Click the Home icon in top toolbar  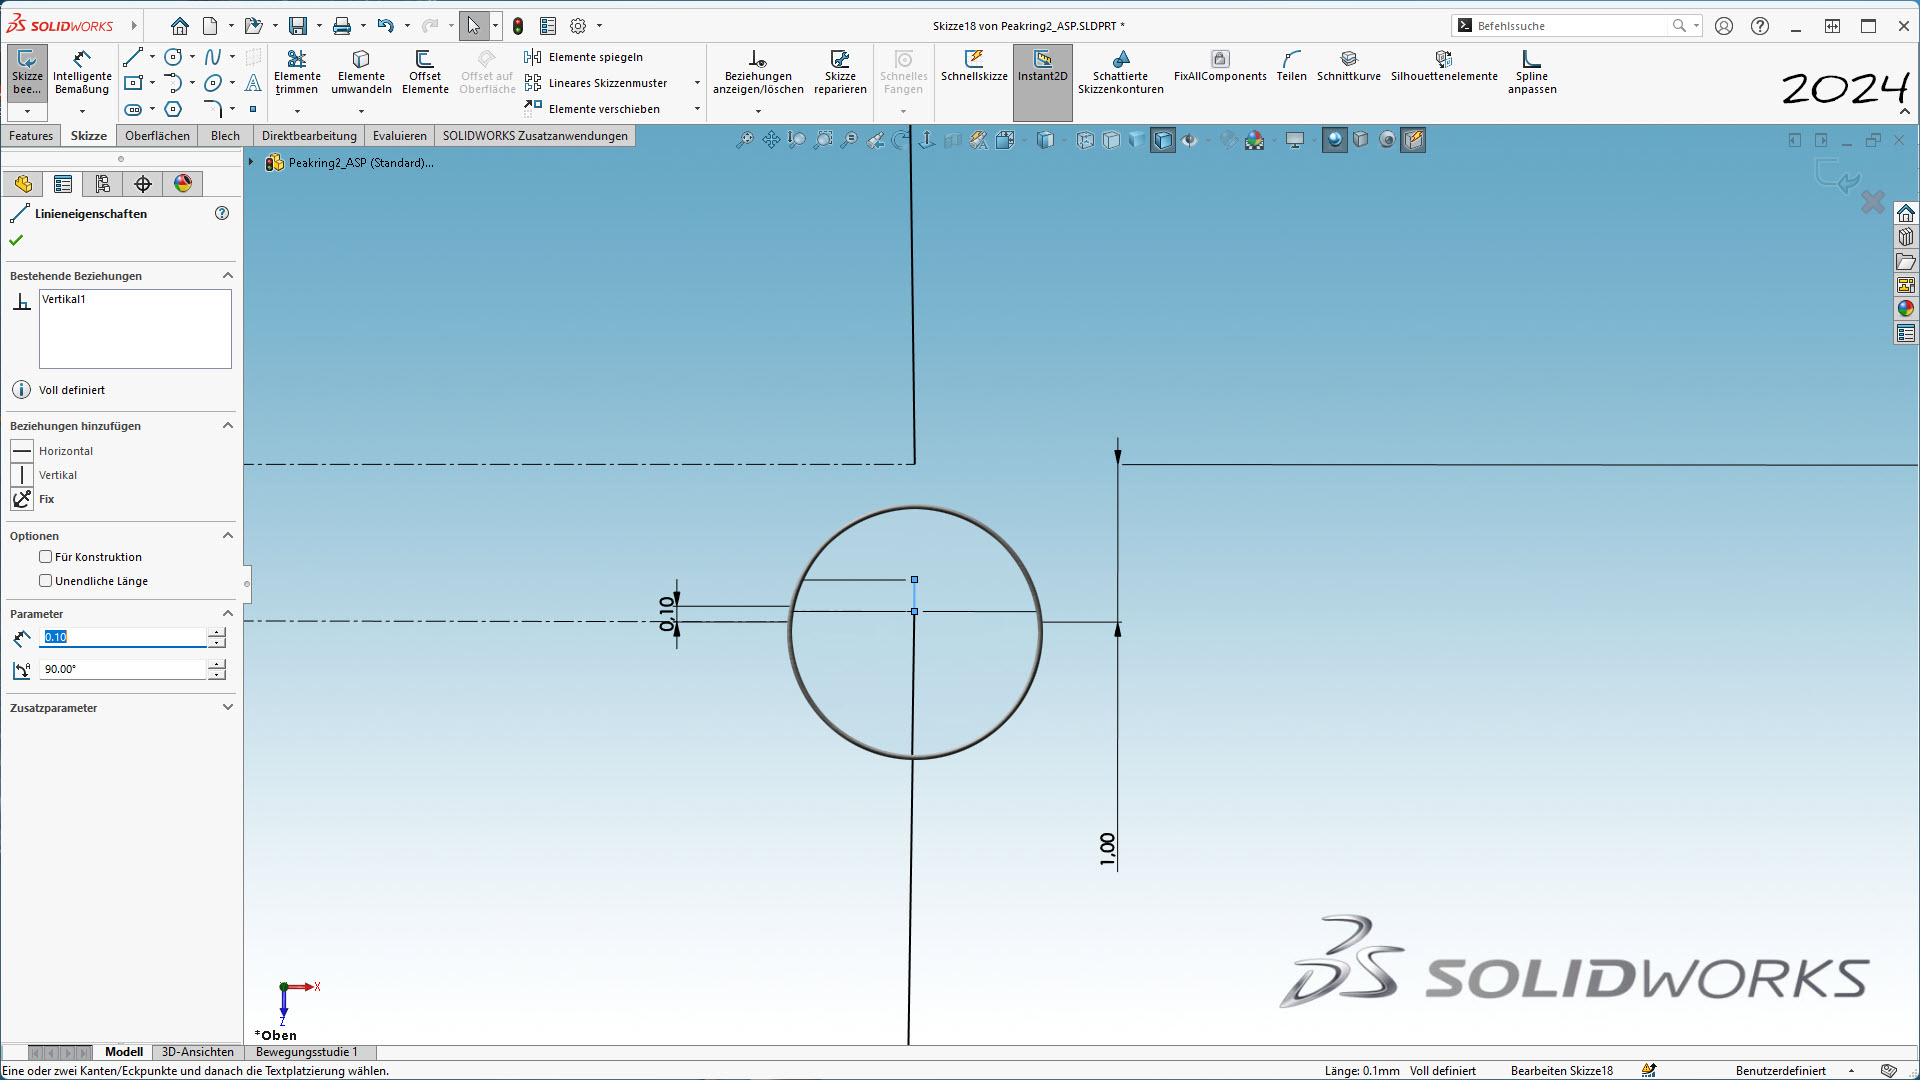180,26
